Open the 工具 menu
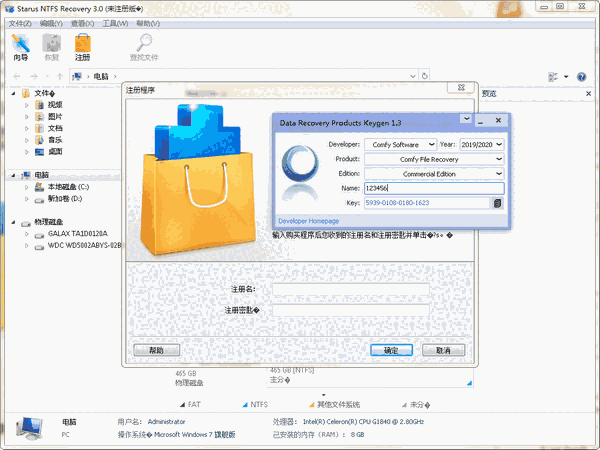The image size is (600, 450). [115, 23]
